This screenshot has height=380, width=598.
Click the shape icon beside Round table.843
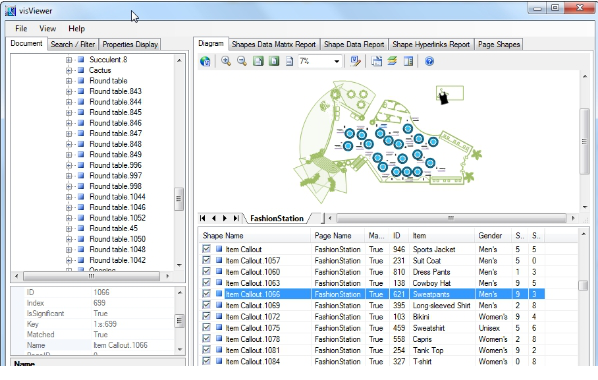pos(81,91)
